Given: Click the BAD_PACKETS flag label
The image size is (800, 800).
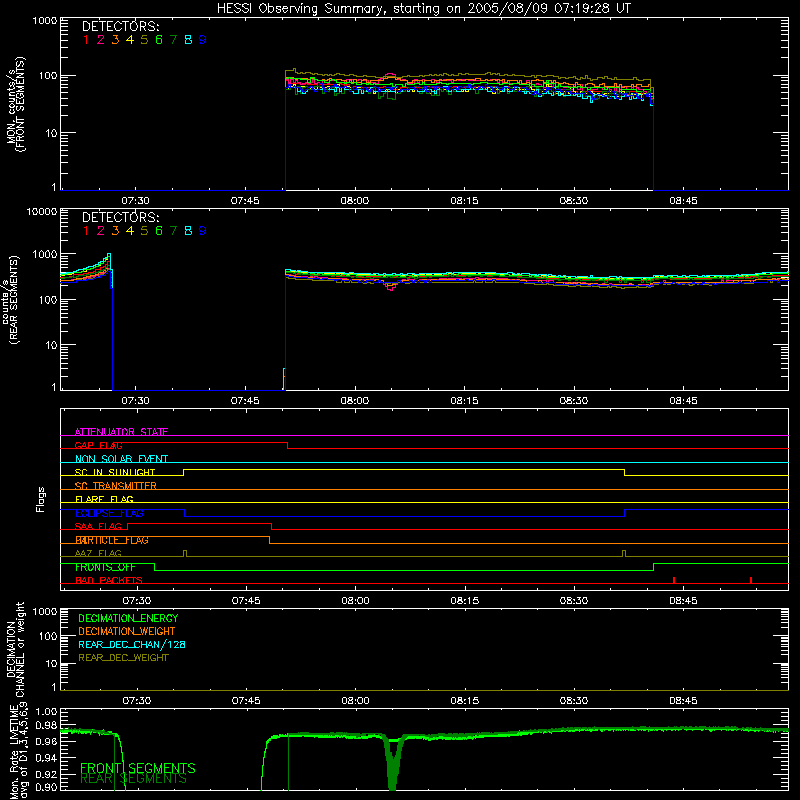Looking at the screenshot, I should tap(109, 580).
